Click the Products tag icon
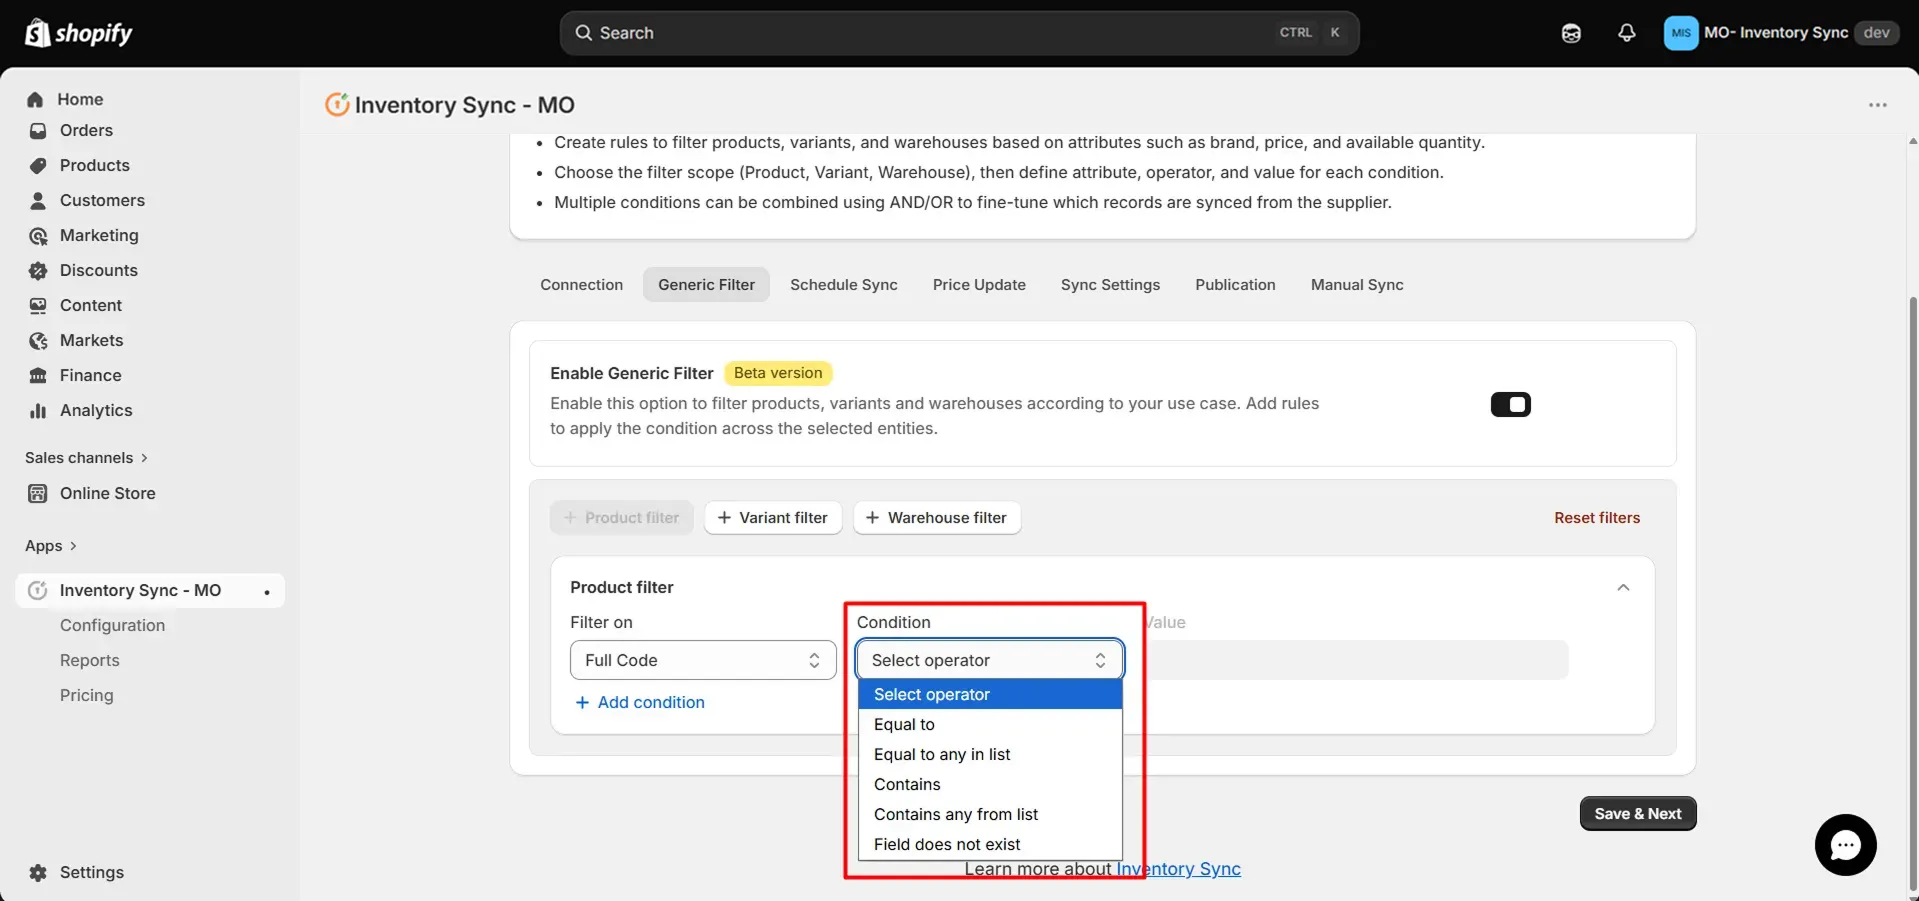This screenshot has height=901, width=1919. (38, 166)
